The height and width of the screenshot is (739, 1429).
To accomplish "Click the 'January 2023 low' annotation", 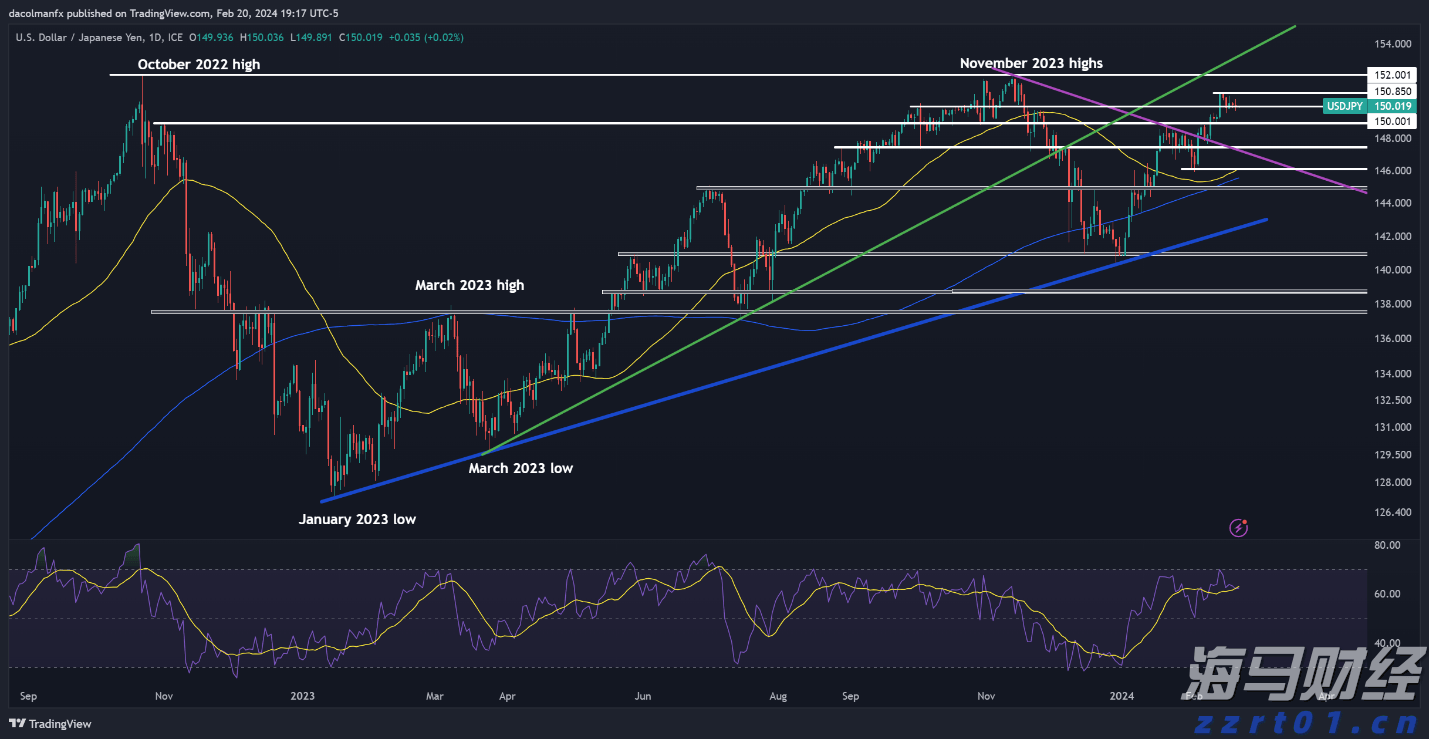I will coord(357,519).
